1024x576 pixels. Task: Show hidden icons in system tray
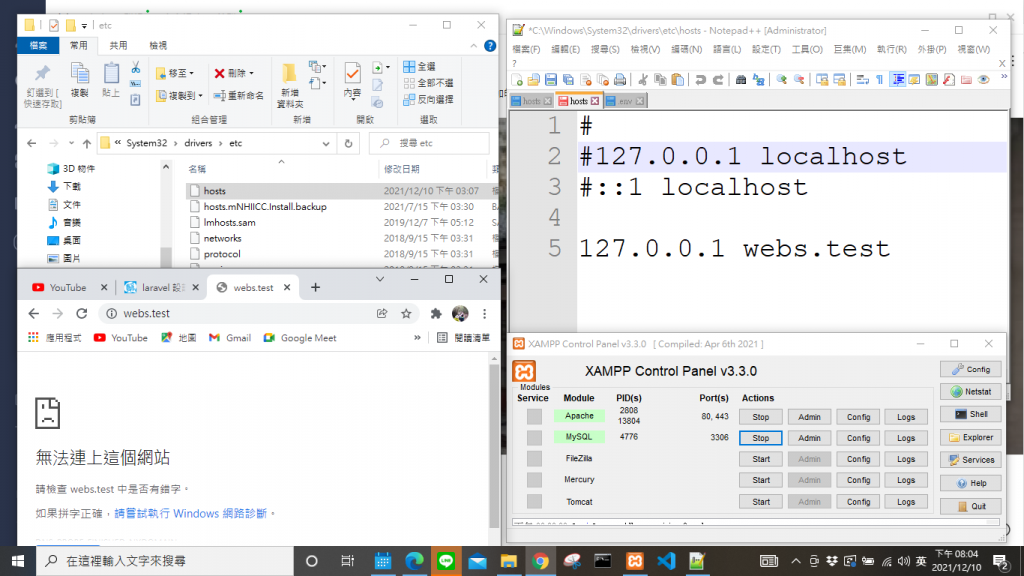(x=795, y=561)
